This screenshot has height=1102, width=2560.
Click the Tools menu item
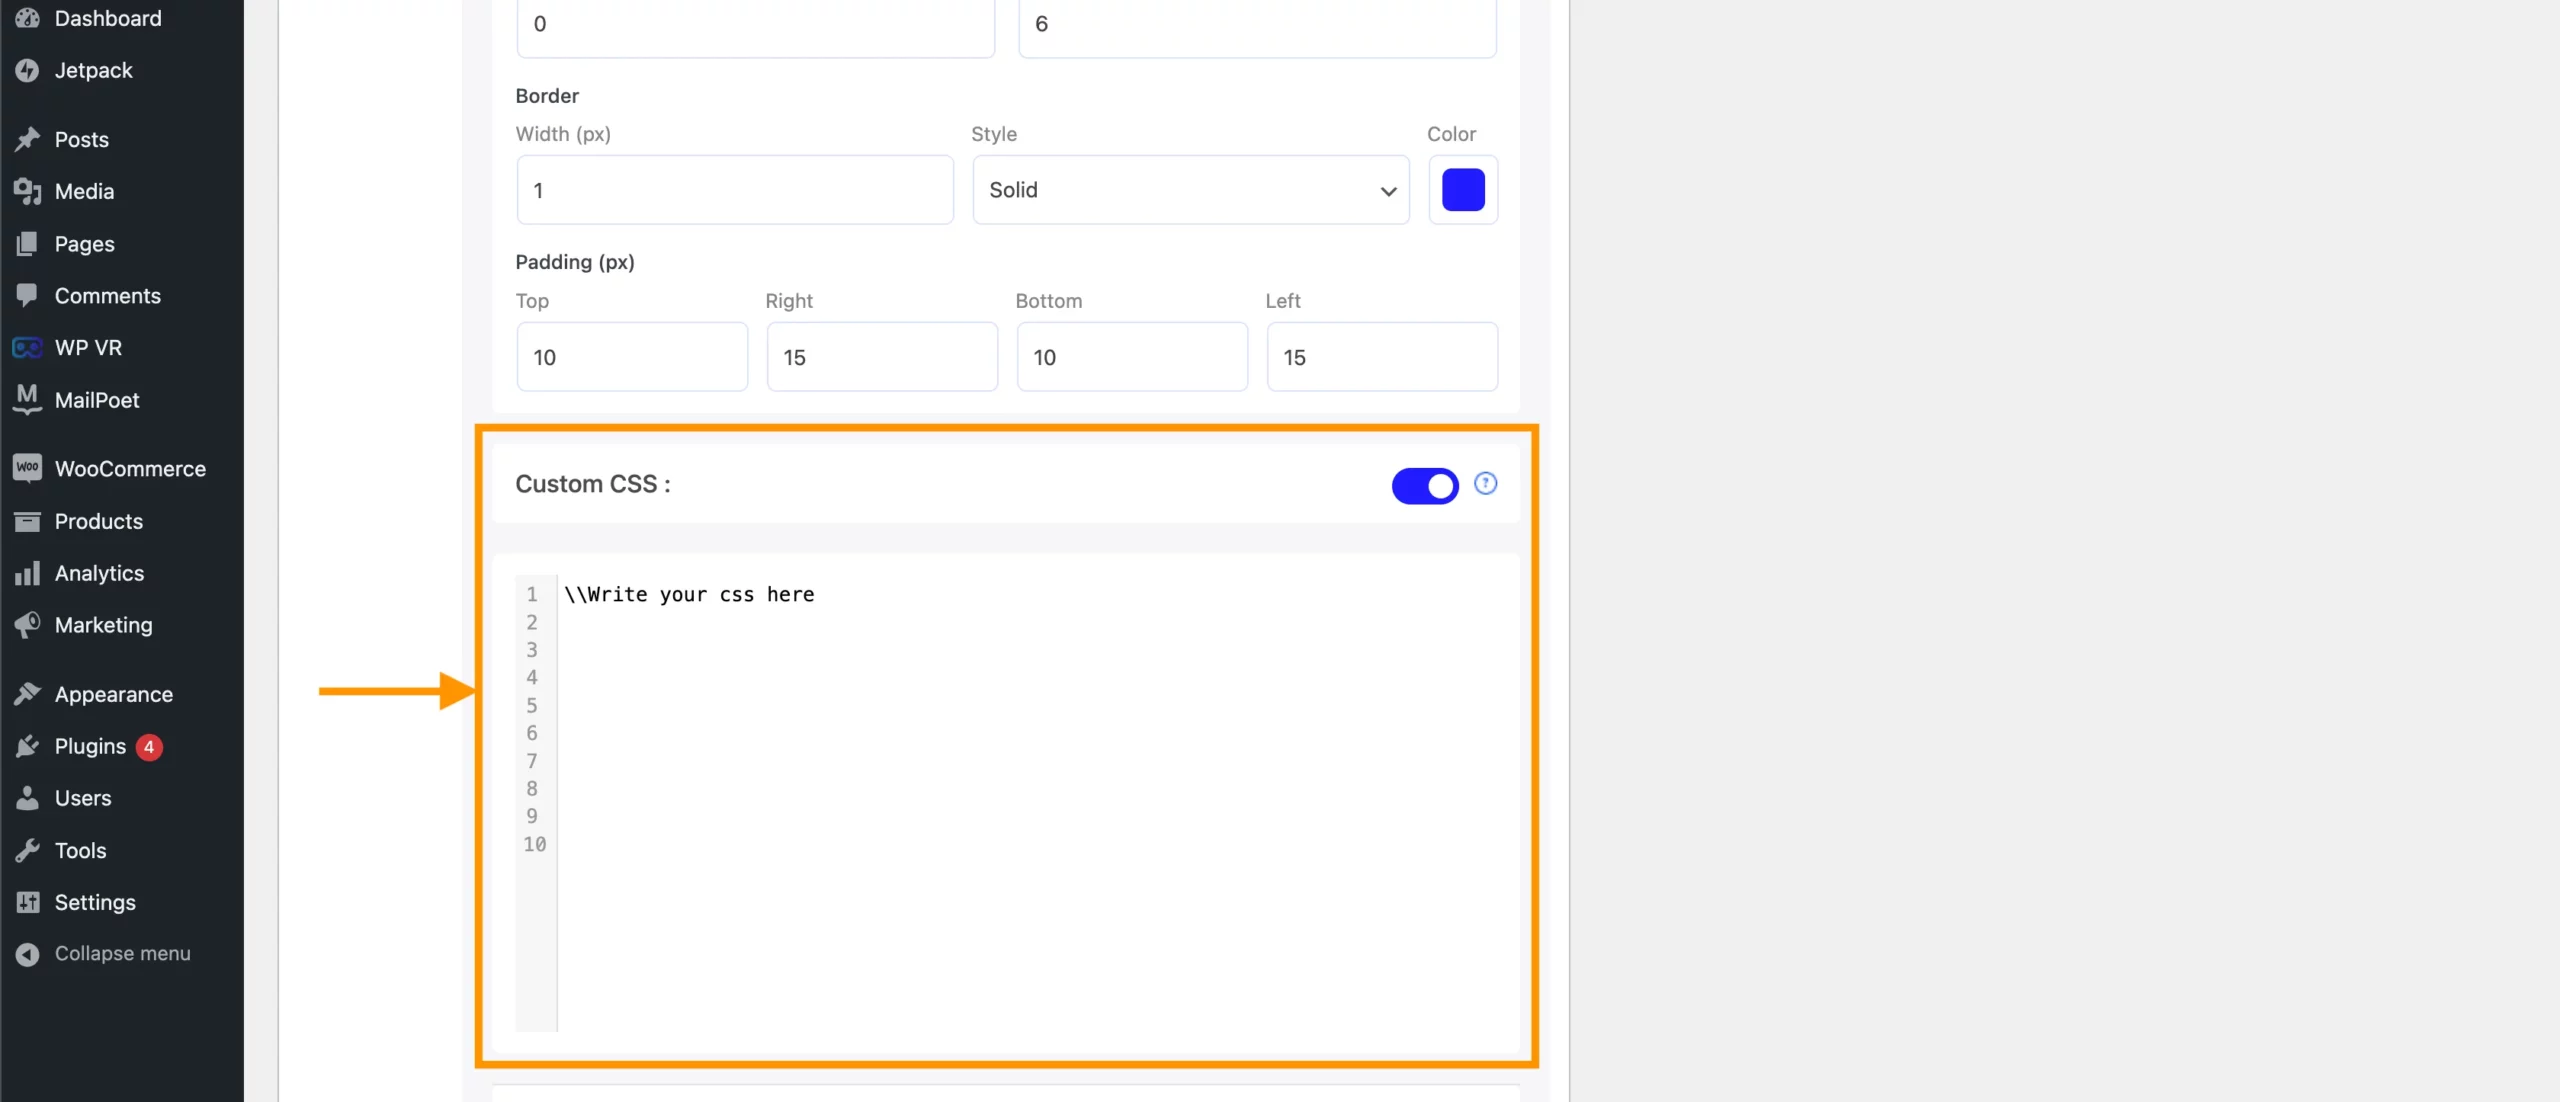[x=80, y=851]
